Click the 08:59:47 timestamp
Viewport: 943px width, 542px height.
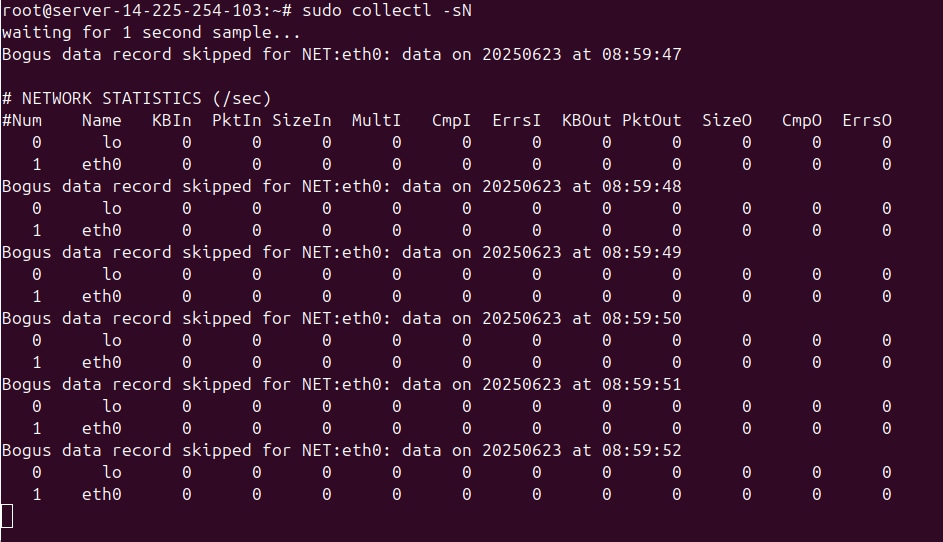pyautogui.click(x=641, y=54)
